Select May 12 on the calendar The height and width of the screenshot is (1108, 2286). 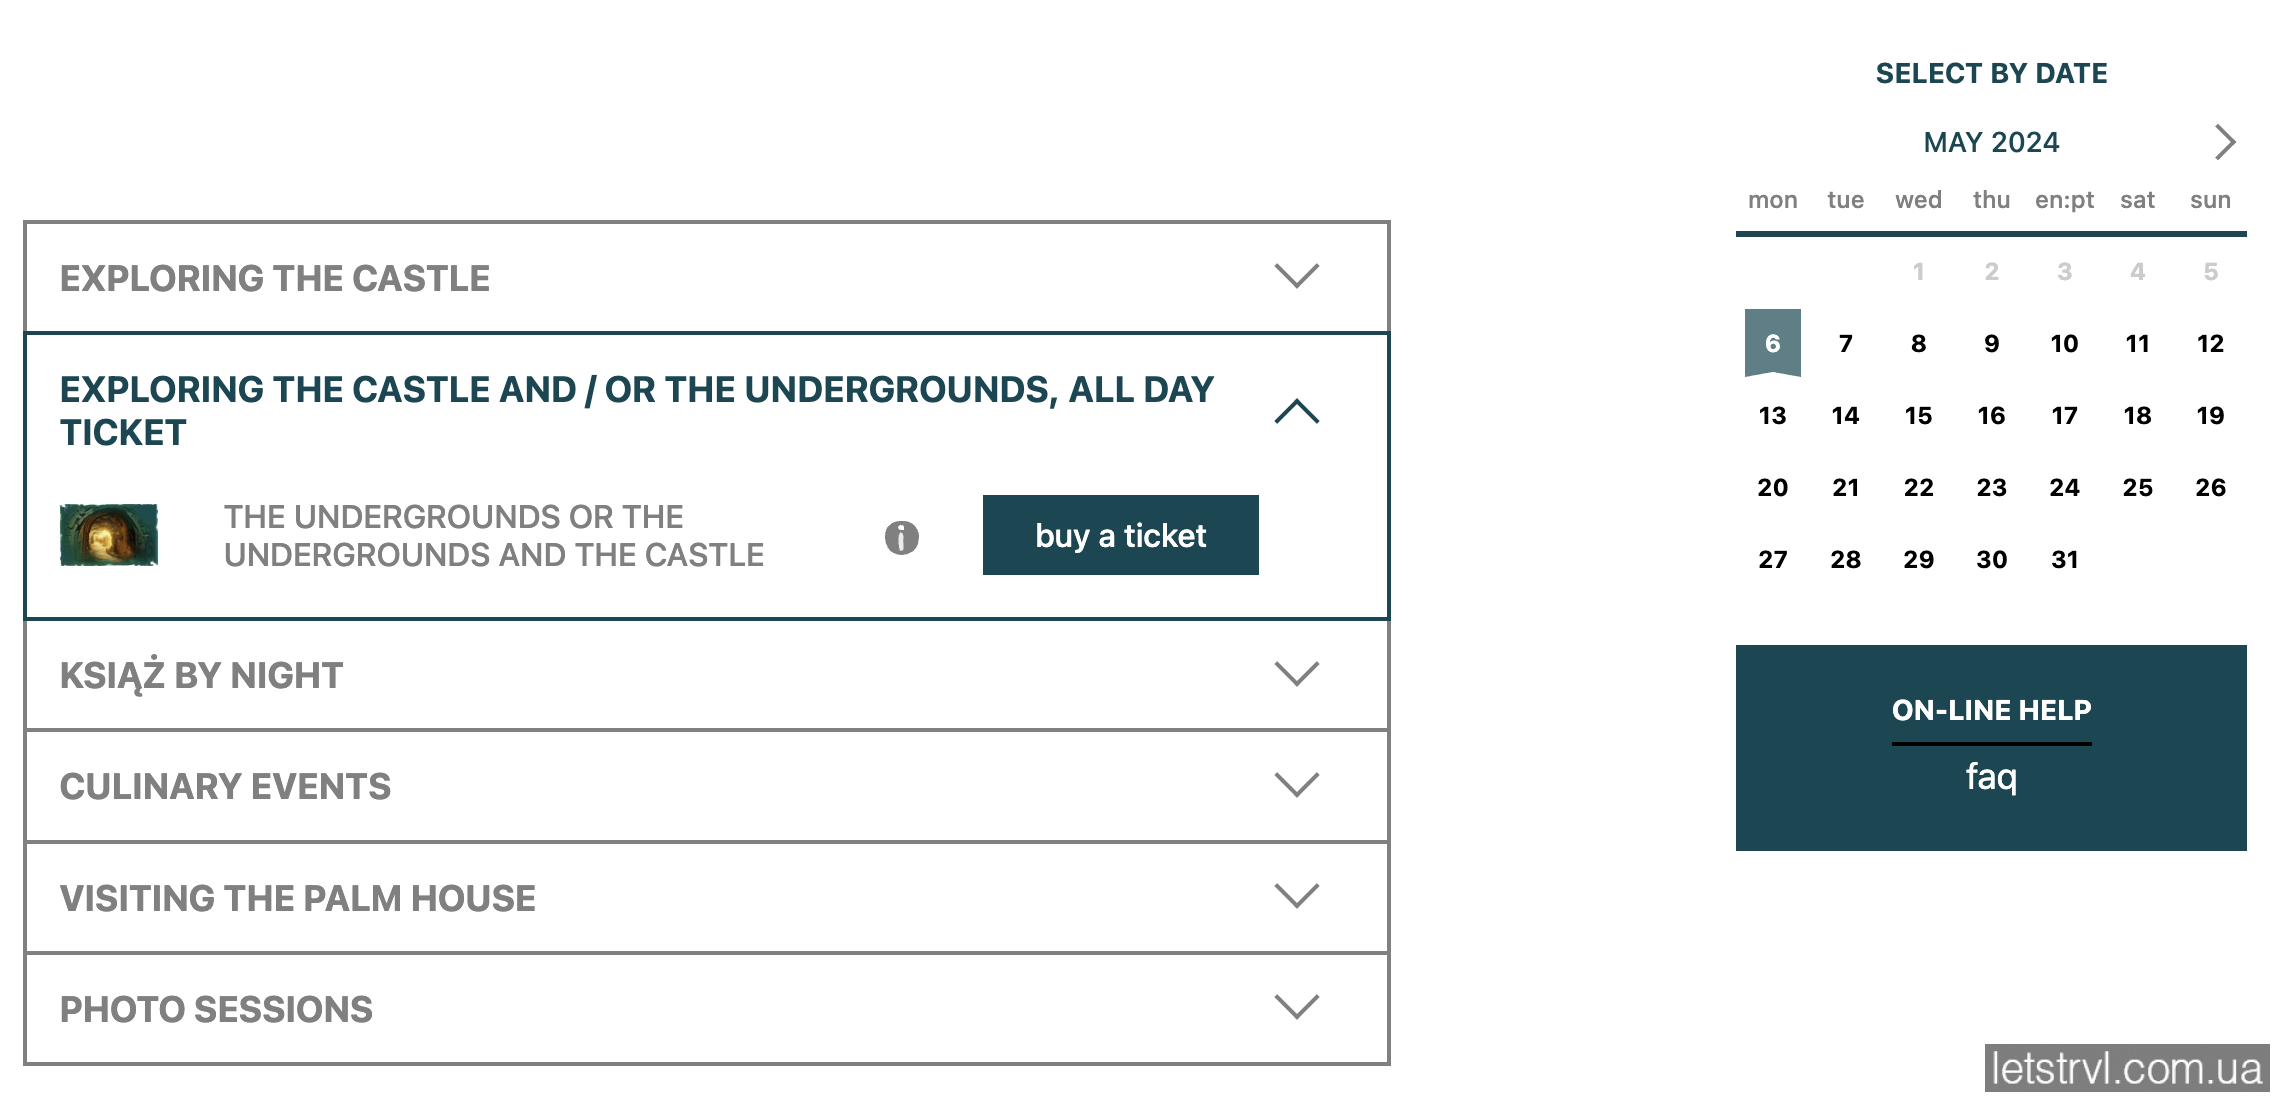pos(2210,343)
